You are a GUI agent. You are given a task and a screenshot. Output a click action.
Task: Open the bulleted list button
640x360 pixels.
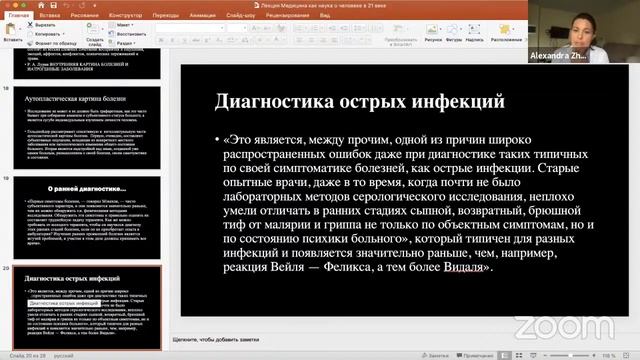click(299, 28)
